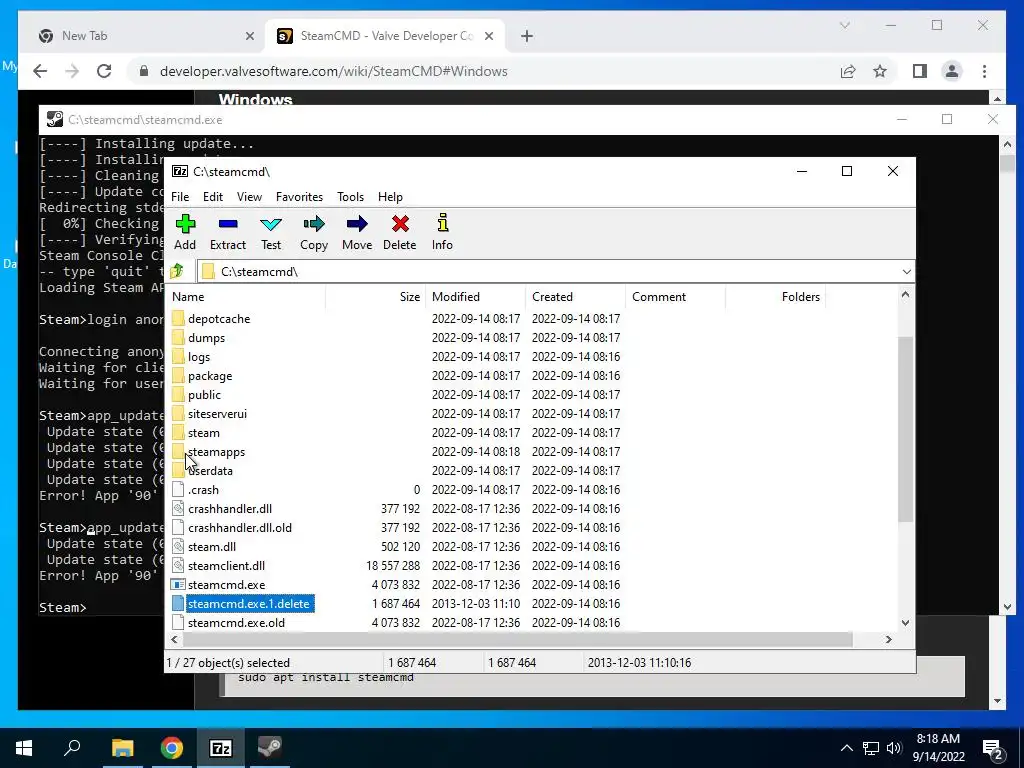The width and height of the screenshot is (1024, 768).
Task: Sort by the Comment column header
Action: pos(675,296)
